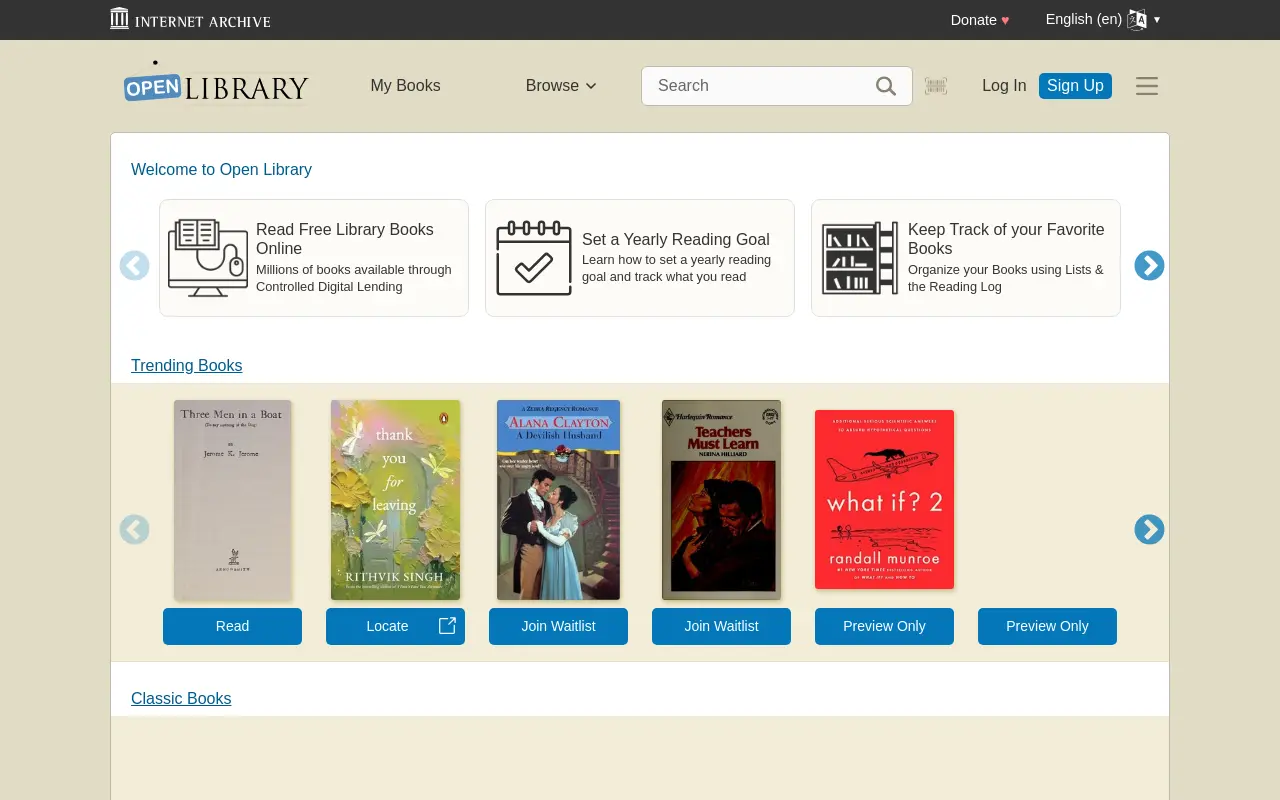The height and width of the screenshot is (800, 1280).
Task: Click Preview Only under what if? 2
Action: pyautogui.click(x=884, y=626)
